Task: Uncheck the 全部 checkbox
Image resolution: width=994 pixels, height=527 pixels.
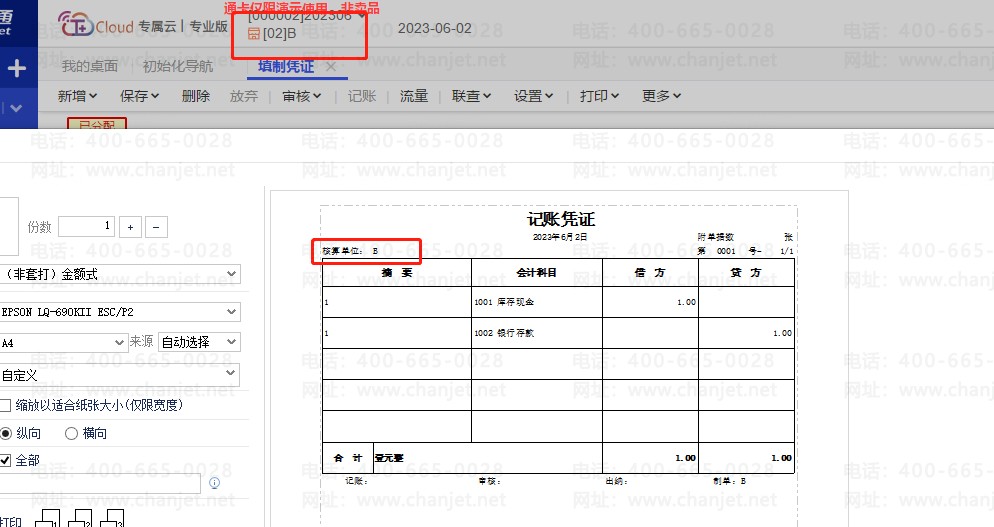Action: coord(6,460)
